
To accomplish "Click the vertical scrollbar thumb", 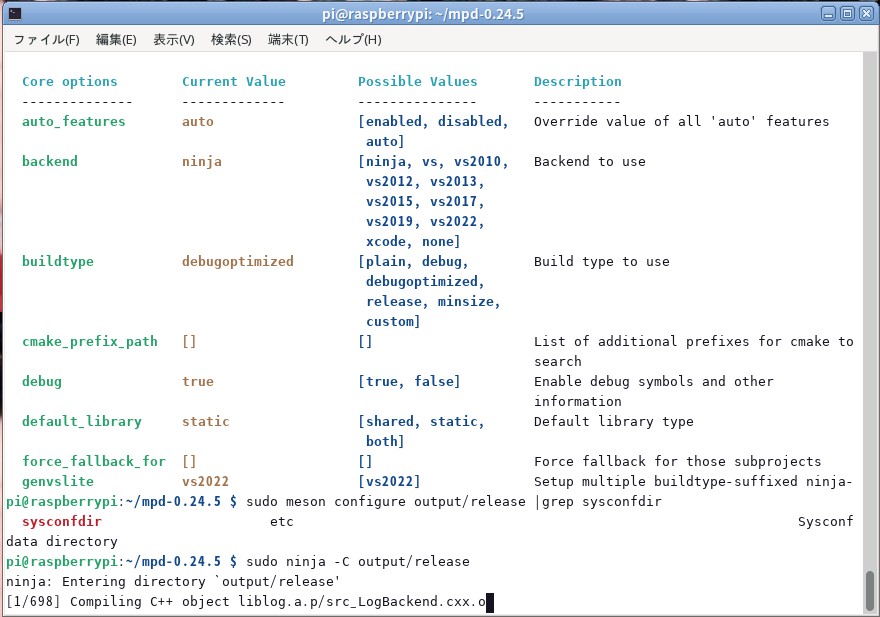I will click(x=870, y=588).
